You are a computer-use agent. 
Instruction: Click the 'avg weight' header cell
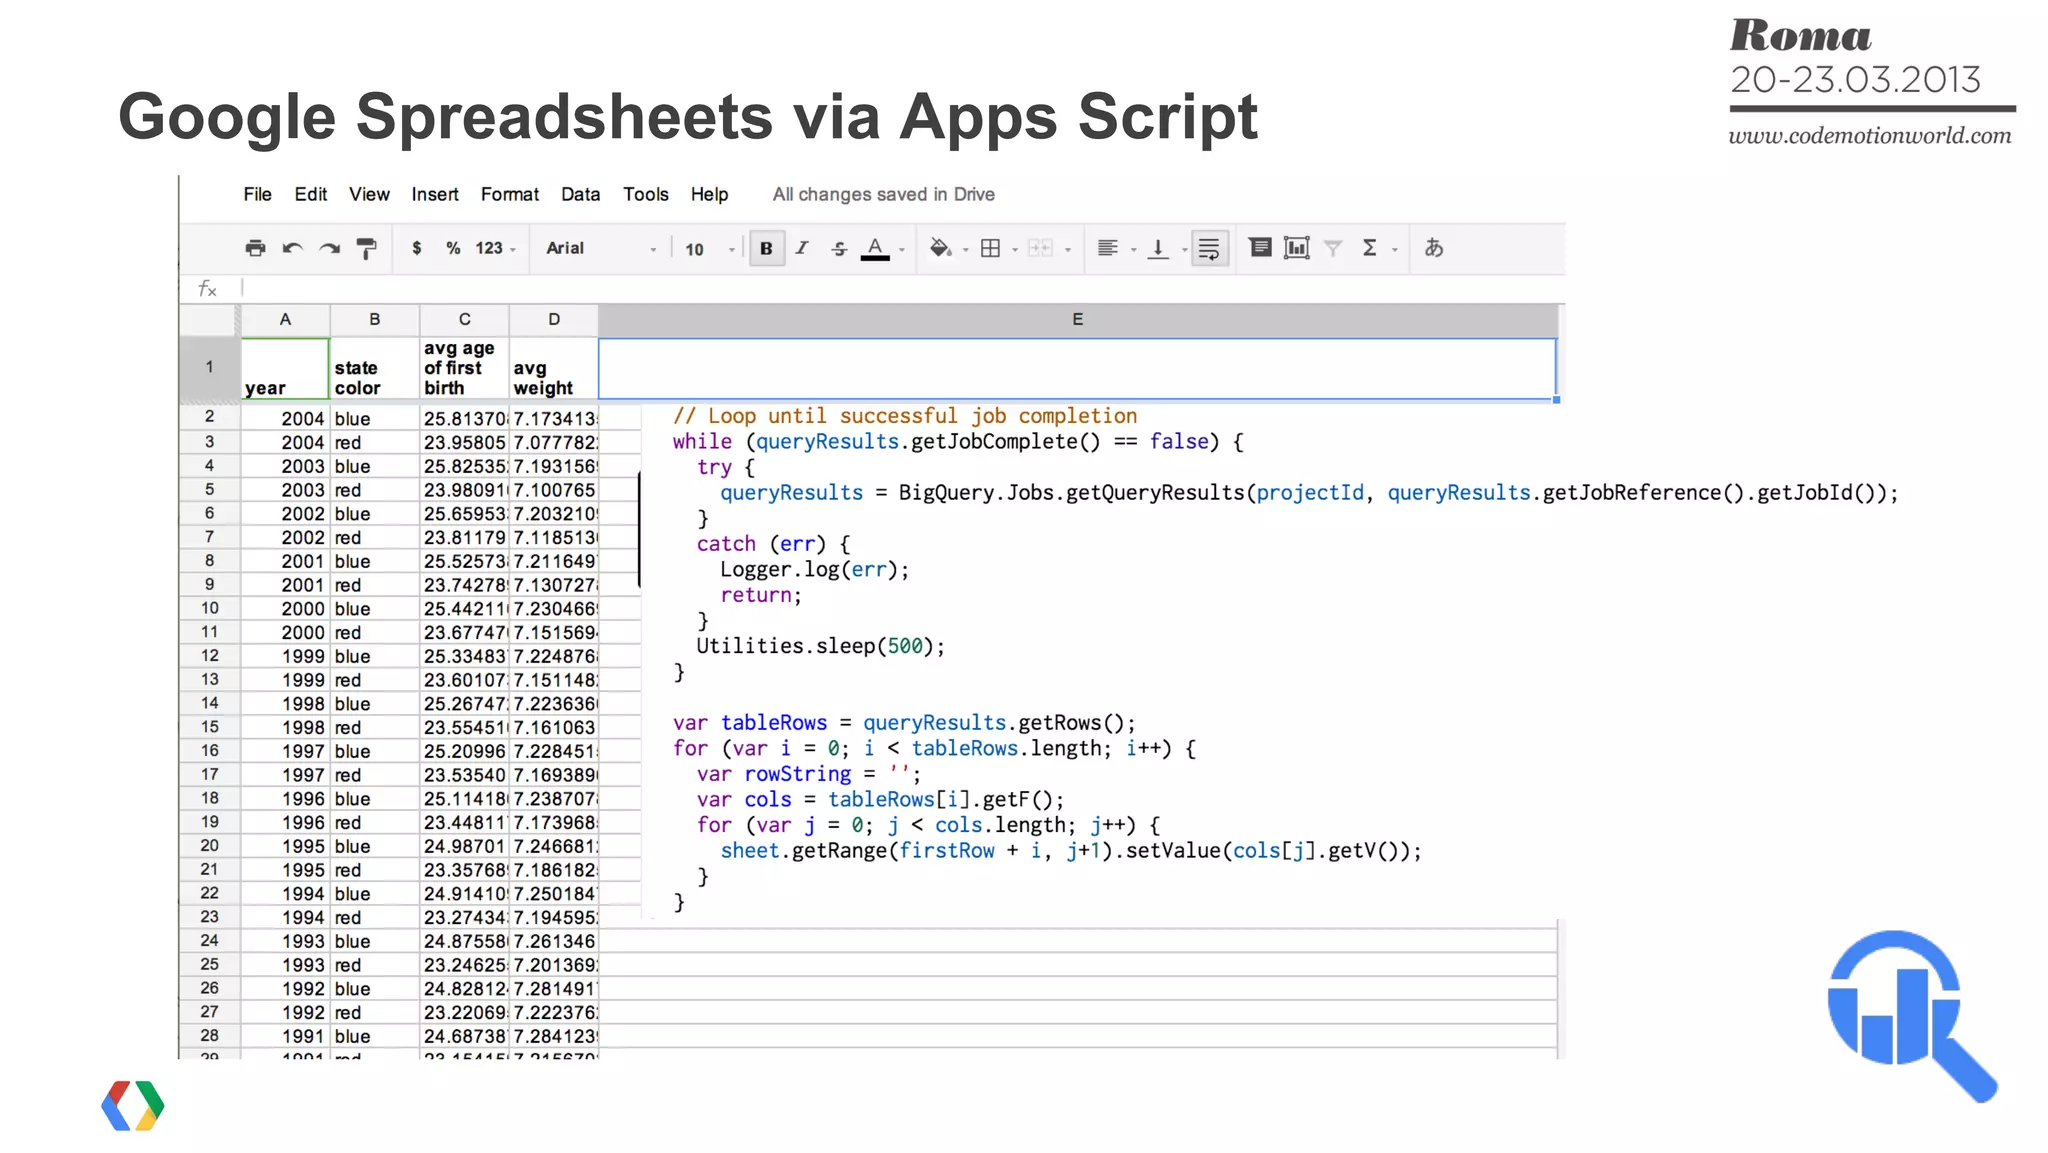click(554, 368)
